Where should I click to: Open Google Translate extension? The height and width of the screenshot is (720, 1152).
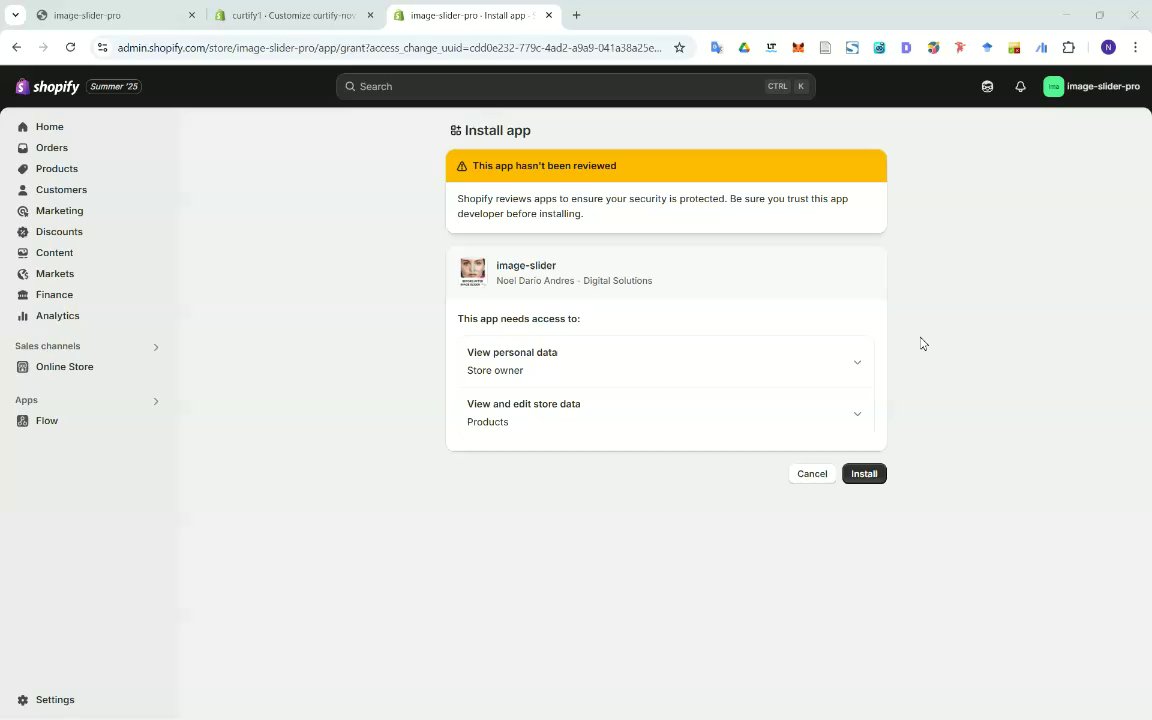coord(717,48)
